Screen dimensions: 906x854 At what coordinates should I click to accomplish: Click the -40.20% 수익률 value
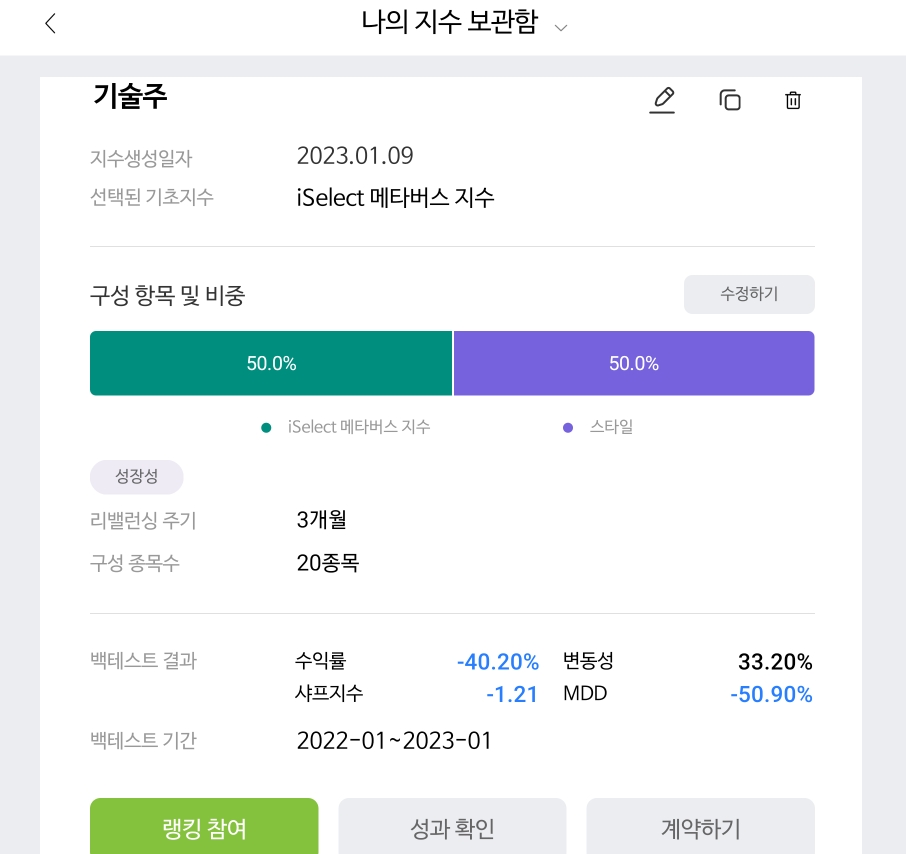pos(497,662)
